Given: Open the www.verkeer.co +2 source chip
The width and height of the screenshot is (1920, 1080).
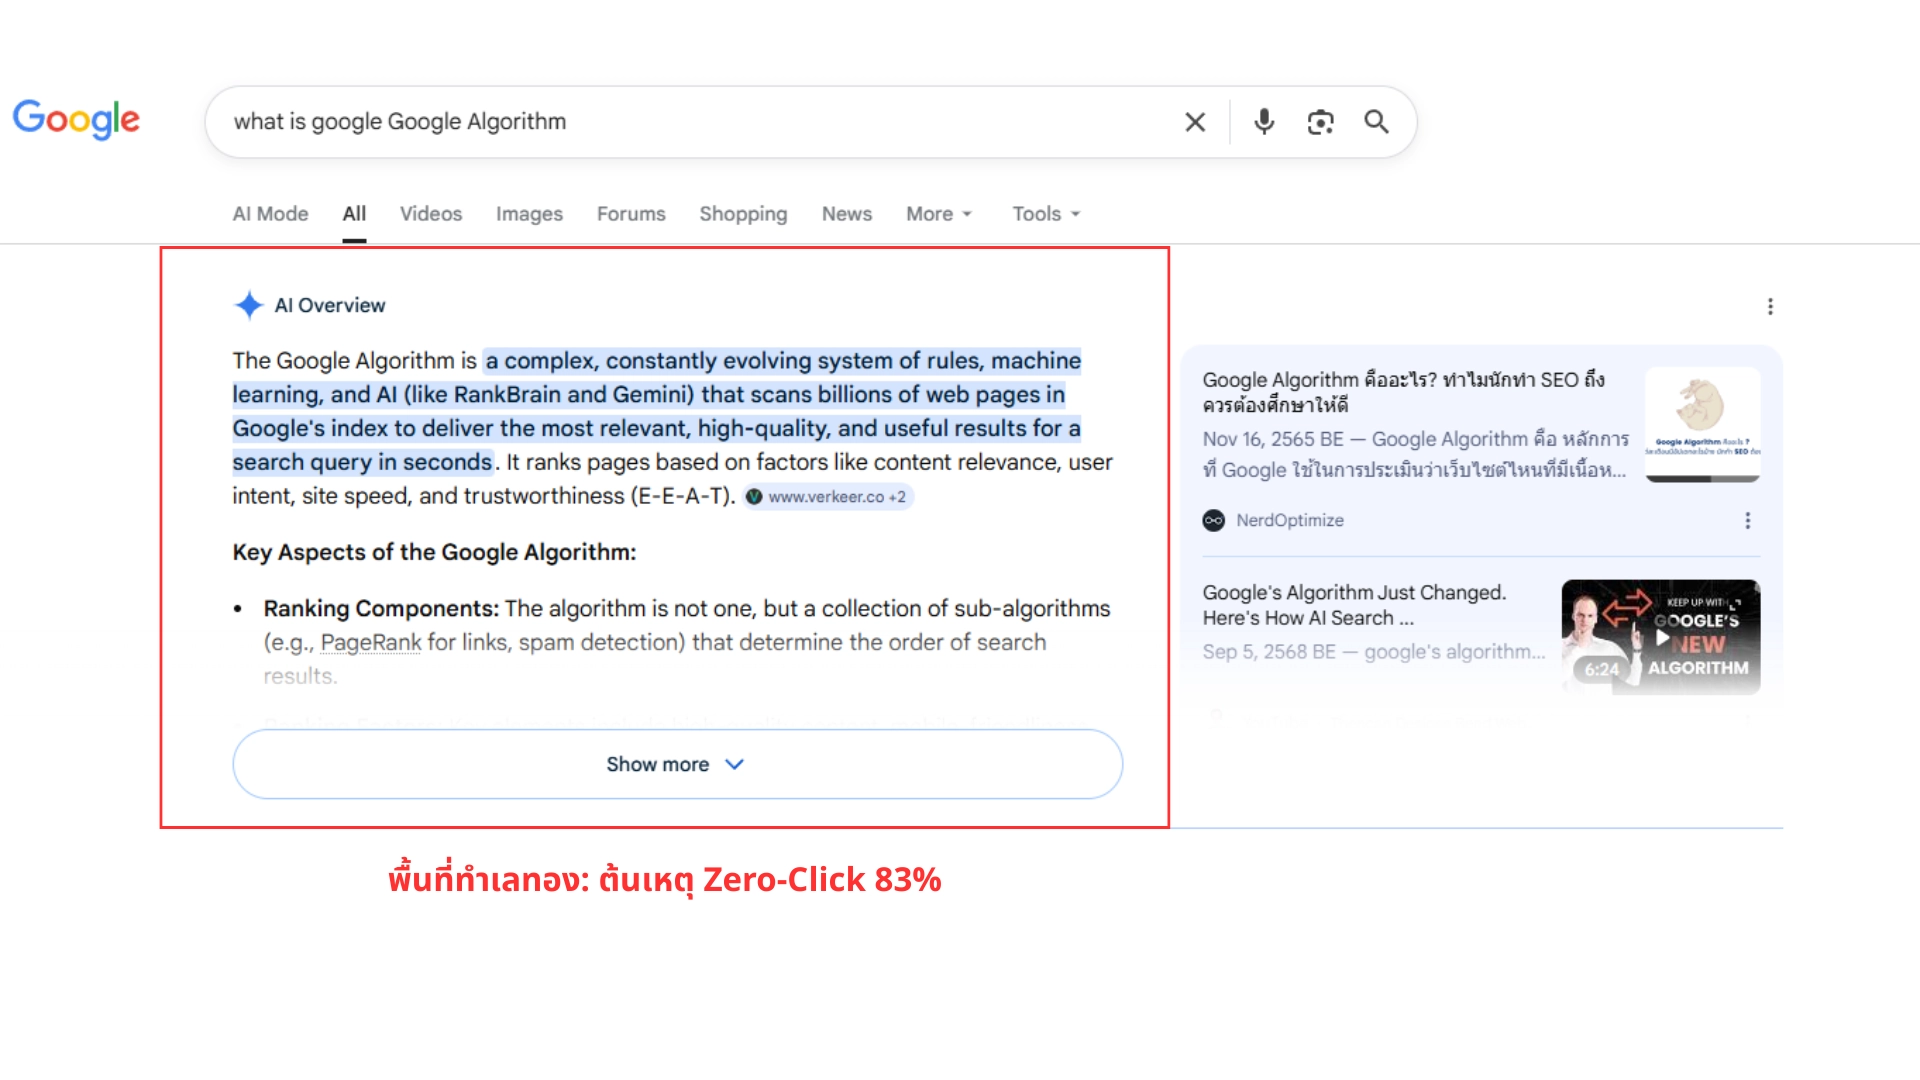Looking at the screenshot, I should pyautogui.click(x=828, y=497).
